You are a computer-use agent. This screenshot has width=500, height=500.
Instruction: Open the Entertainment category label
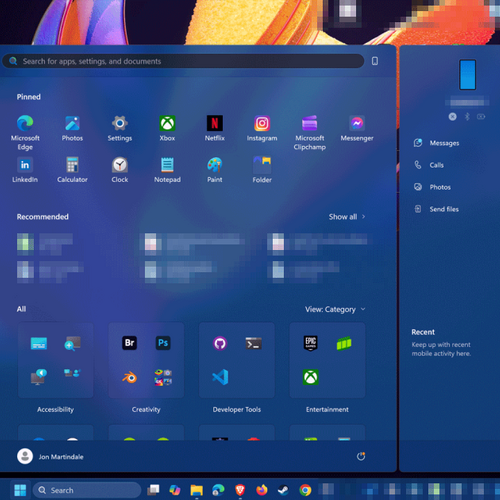[x=327, y=409]
